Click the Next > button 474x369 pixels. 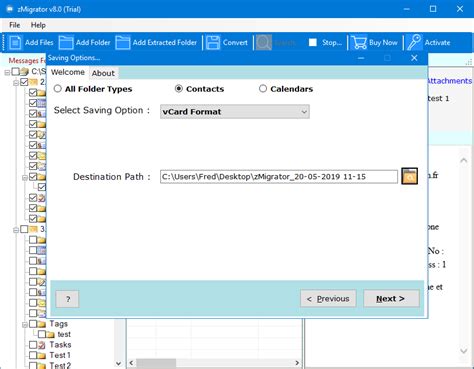point(391,298)
